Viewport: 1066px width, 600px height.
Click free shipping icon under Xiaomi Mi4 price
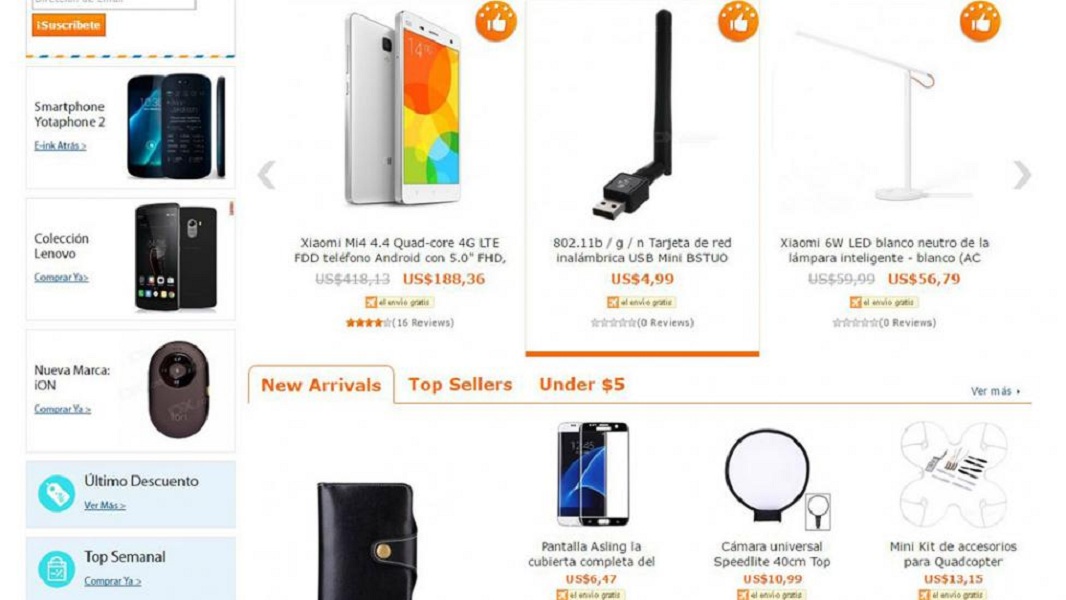coord(371,302)
